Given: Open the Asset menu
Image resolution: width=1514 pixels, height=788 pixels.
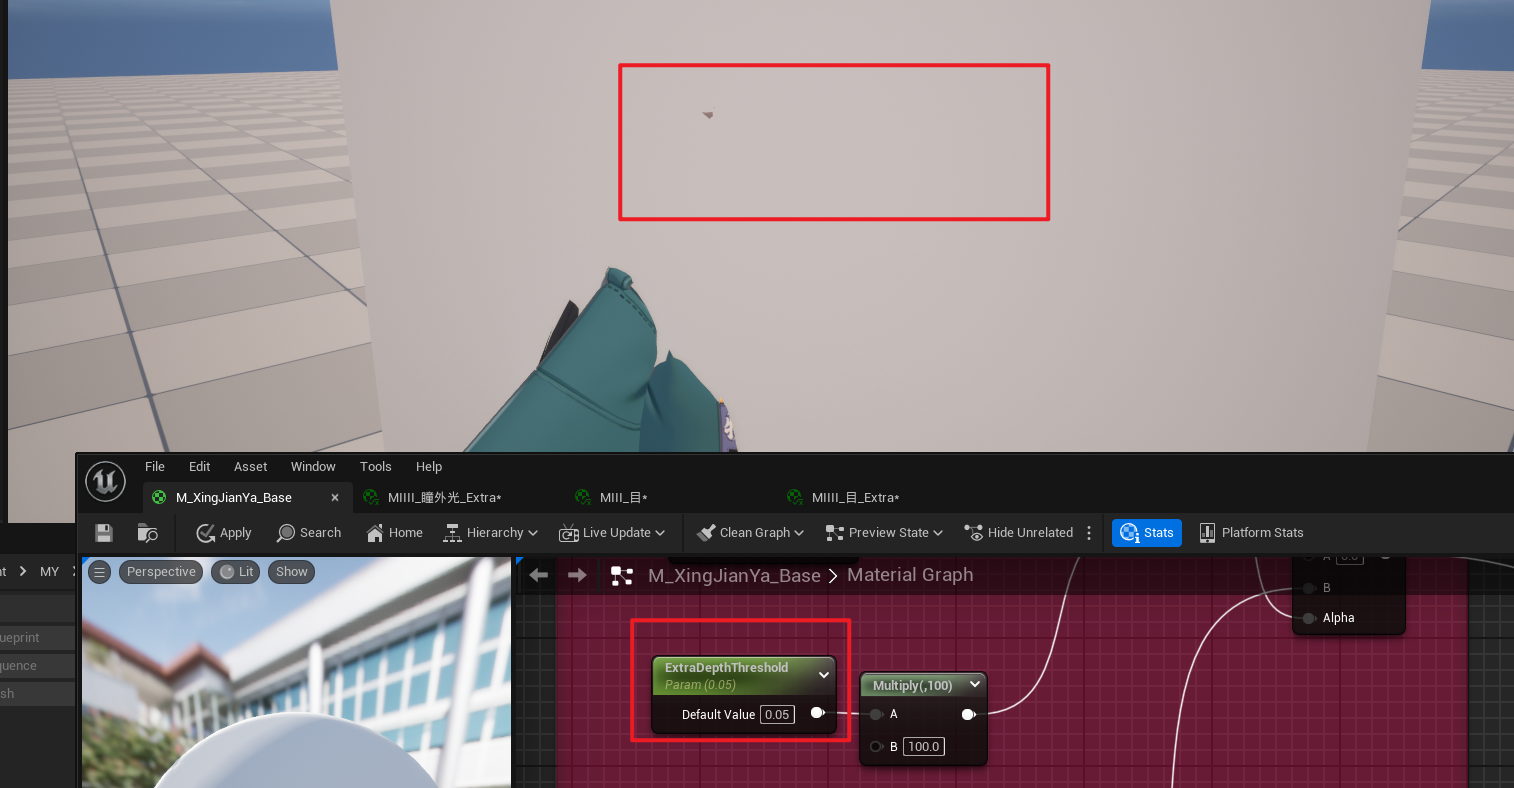Looking at the screenshot, I should tap(250, 467).
